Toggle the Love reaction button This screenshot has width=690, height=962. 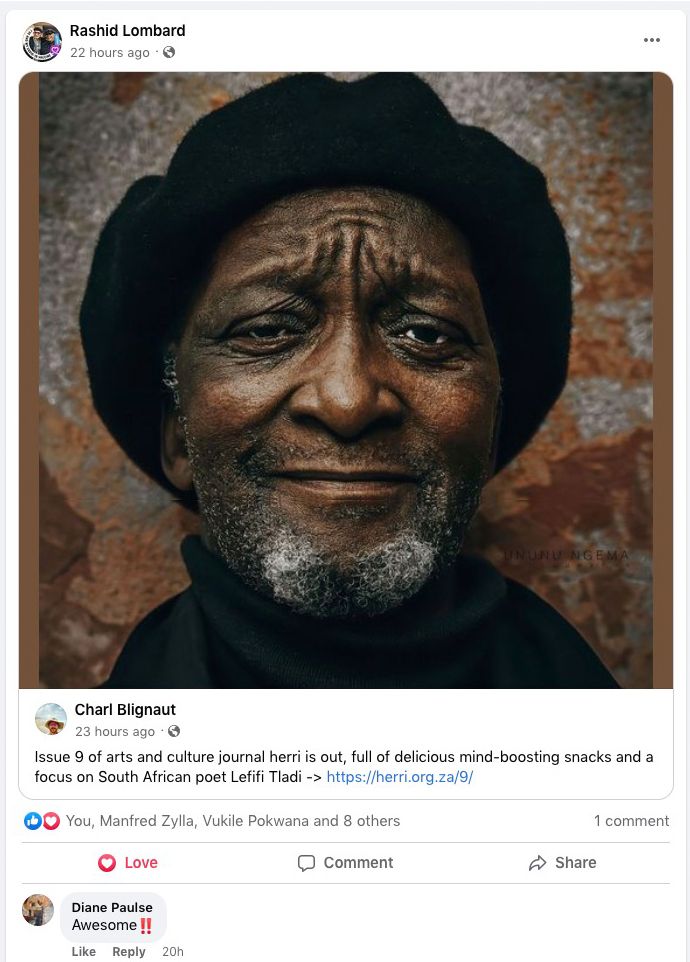click(x=128, y=863)
